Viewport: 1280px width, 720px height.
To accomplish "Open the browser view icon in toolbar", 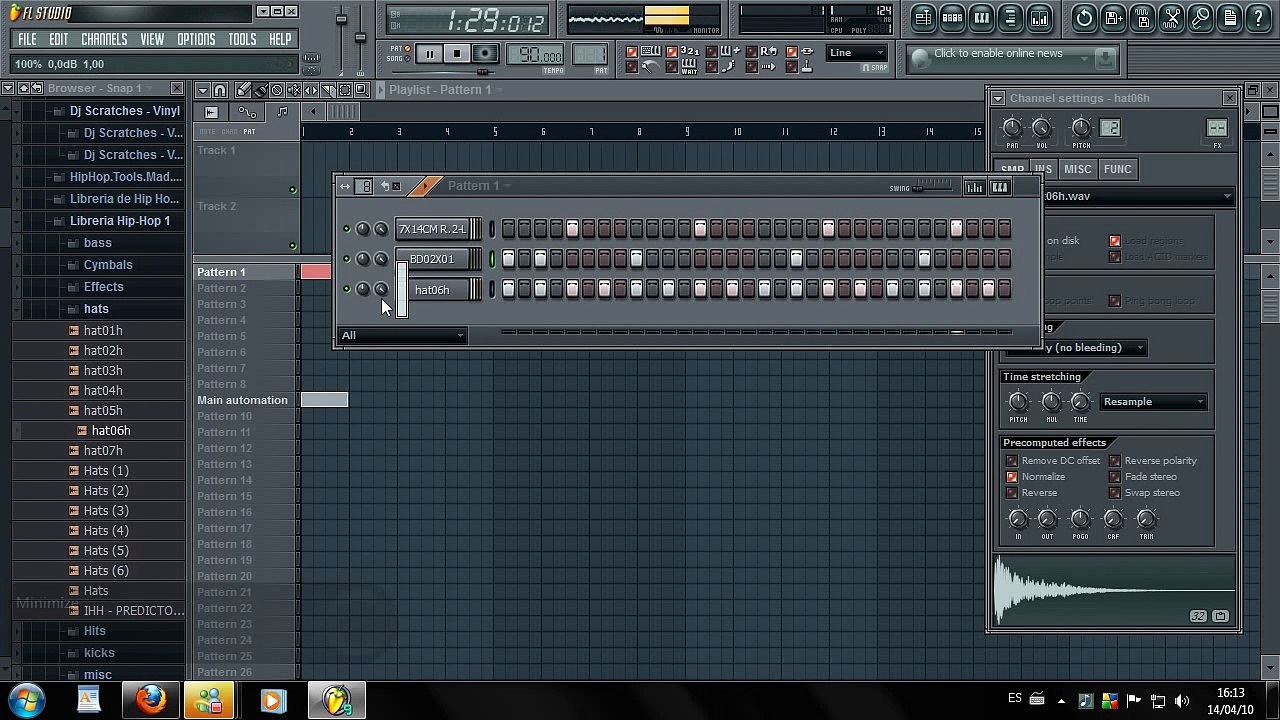I will (1010, 17).
